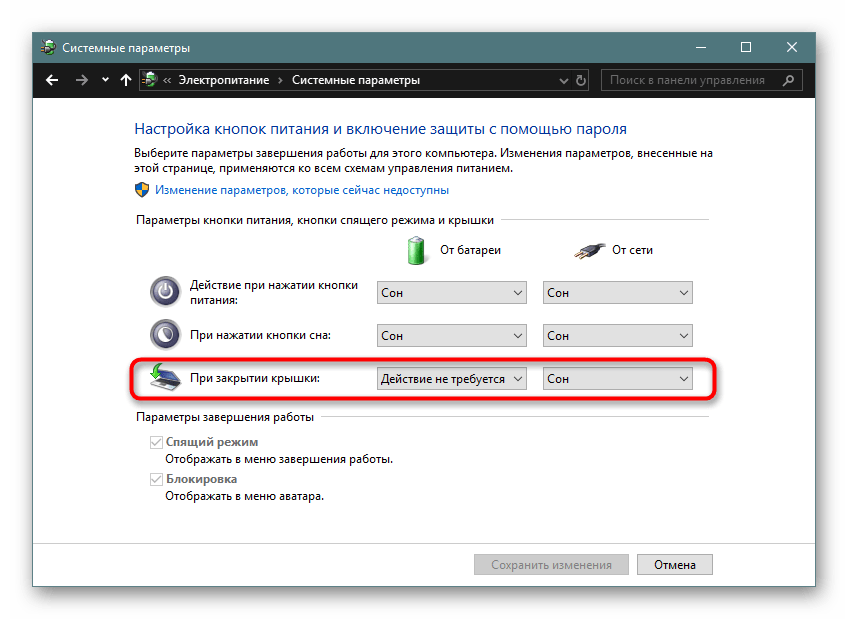Click the power button icon

(x=165, y=291)
